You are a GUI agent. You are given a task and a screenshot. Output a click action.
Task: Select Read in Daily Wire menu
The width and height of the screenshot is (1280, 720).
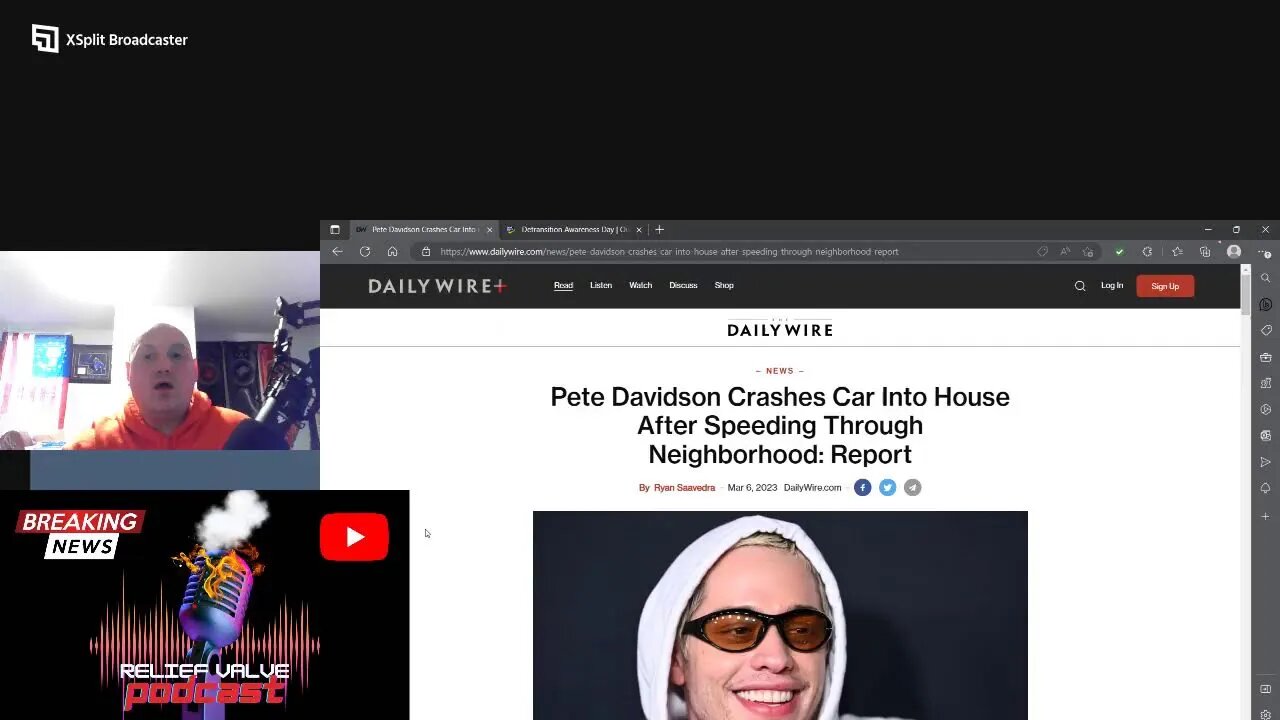click(x=564, y=286)
